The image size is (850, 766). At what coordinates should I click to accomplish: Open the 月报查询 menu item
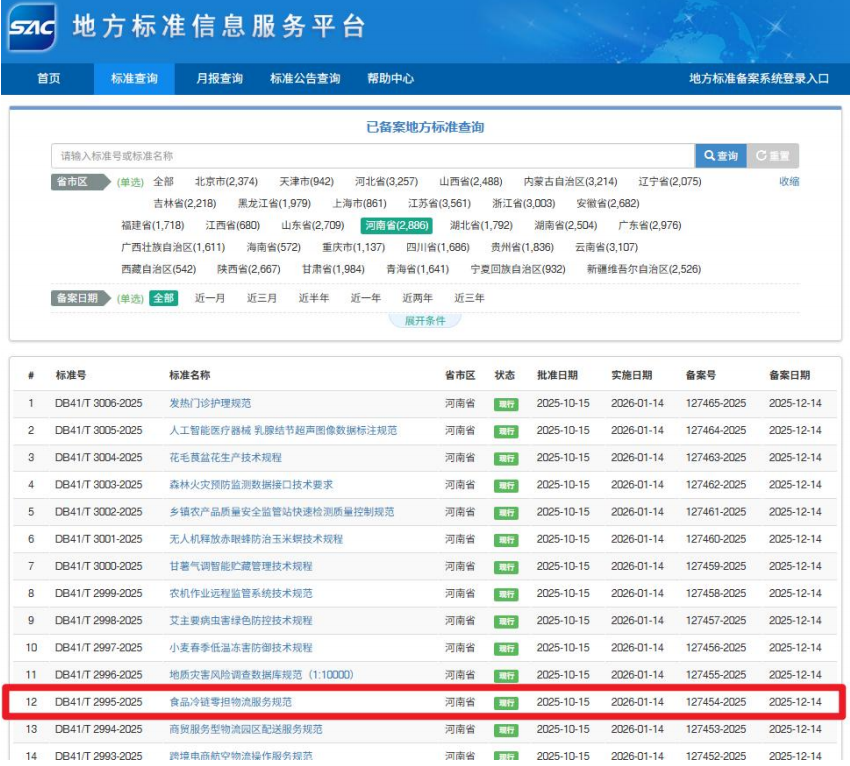(x=219, y=79)
